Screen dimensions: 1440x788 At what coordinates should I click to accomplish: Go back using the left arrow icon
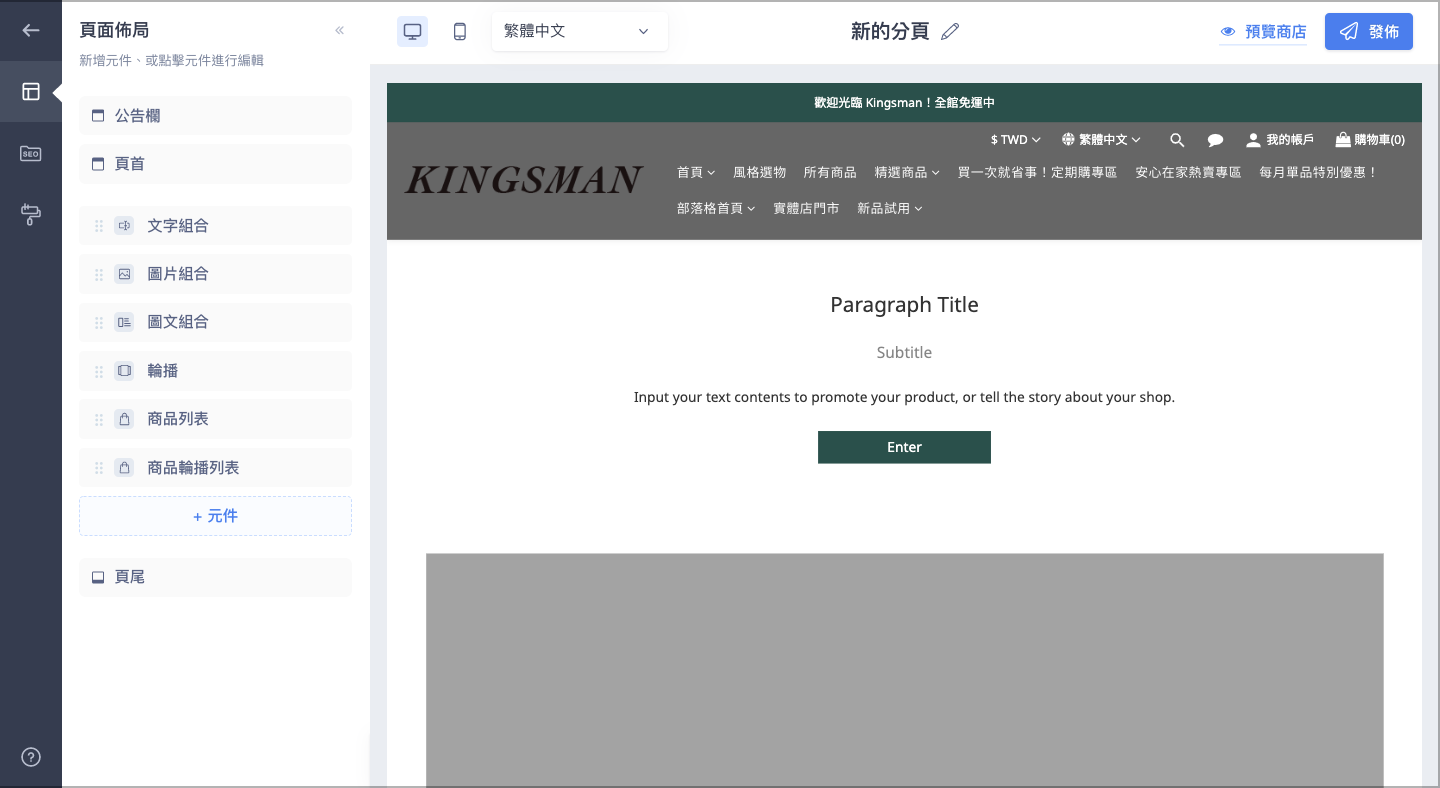(31, 30)
